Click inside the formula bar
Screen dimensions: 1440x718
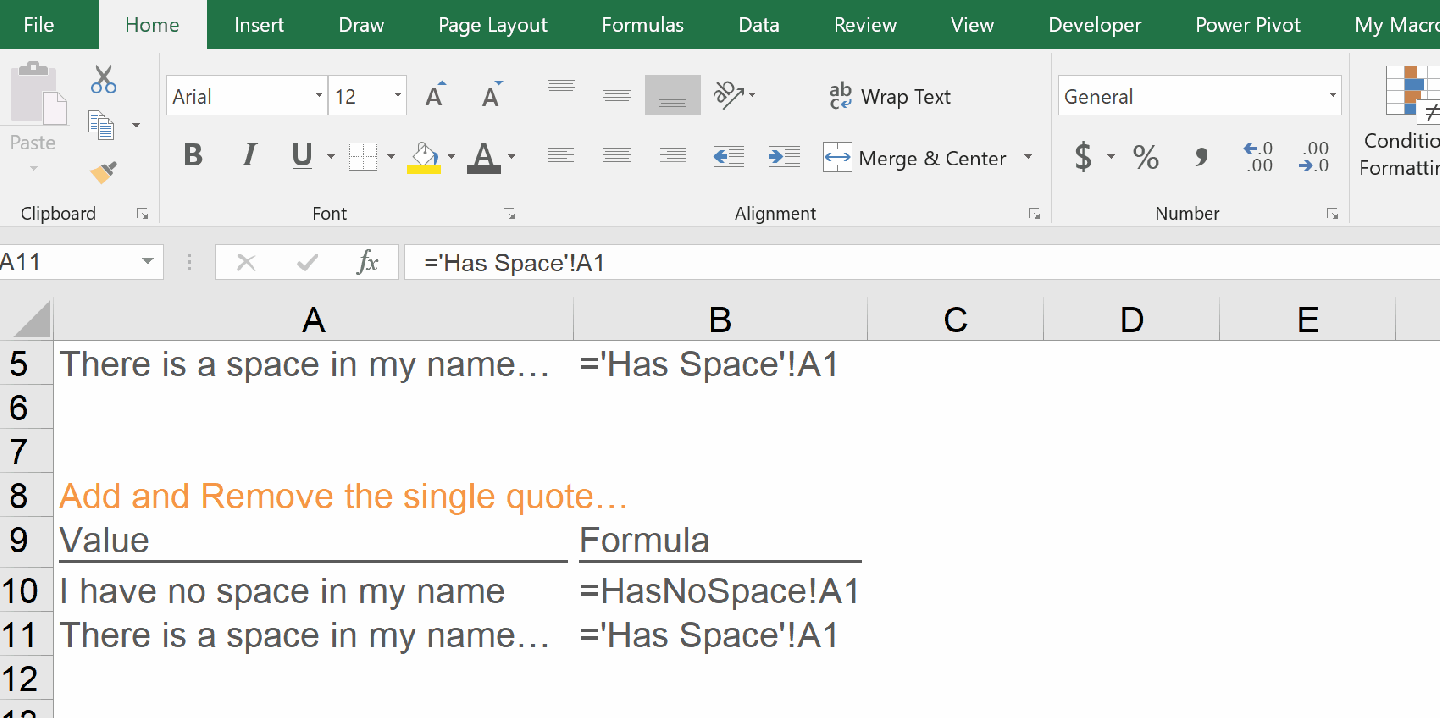tap(700, 261)
